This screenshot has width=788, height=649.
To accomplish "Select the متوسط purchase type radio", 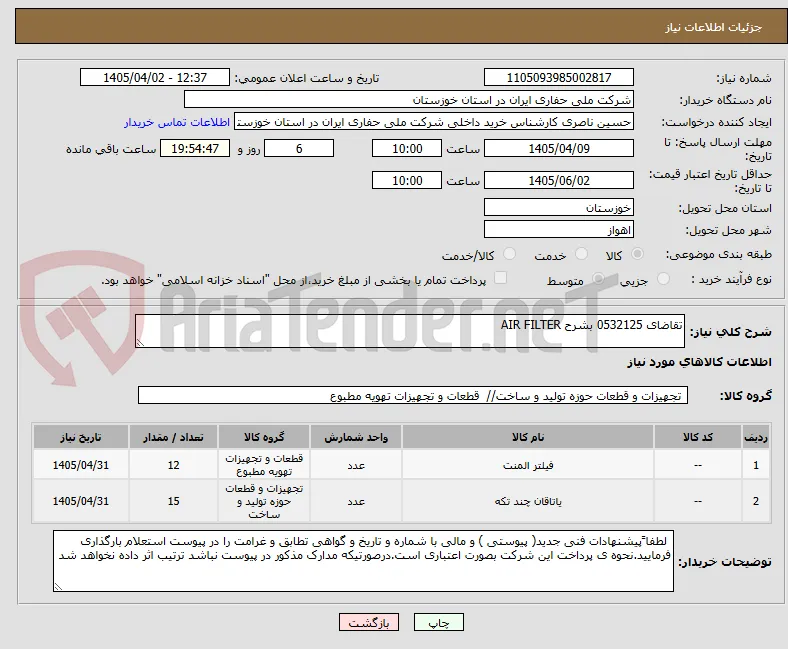I will [598, 279].
